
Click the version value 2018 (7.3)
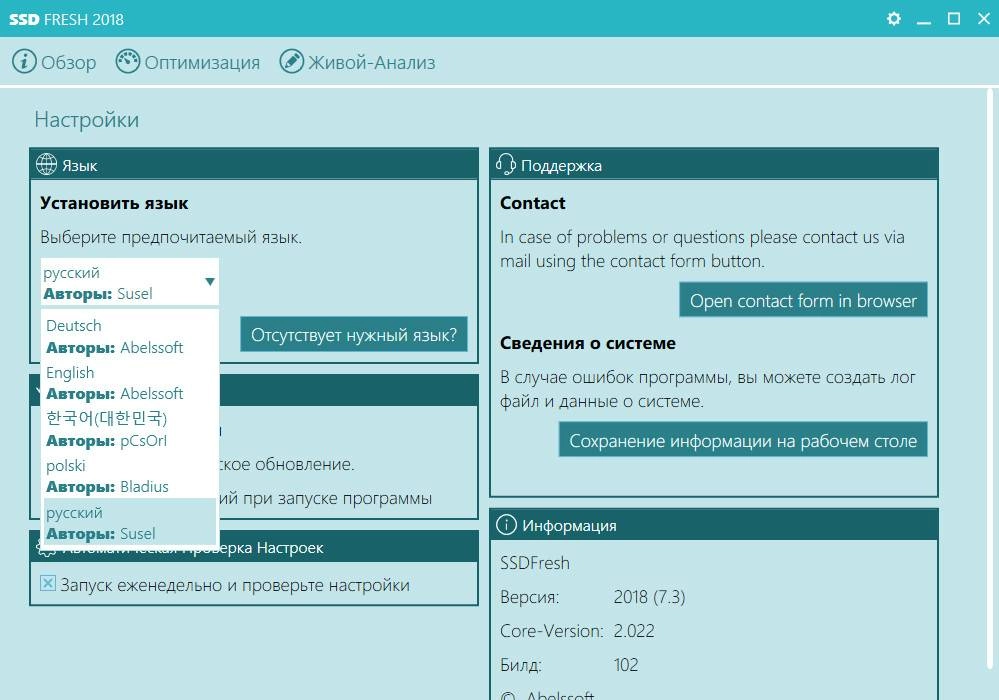[x=649, y=597]
